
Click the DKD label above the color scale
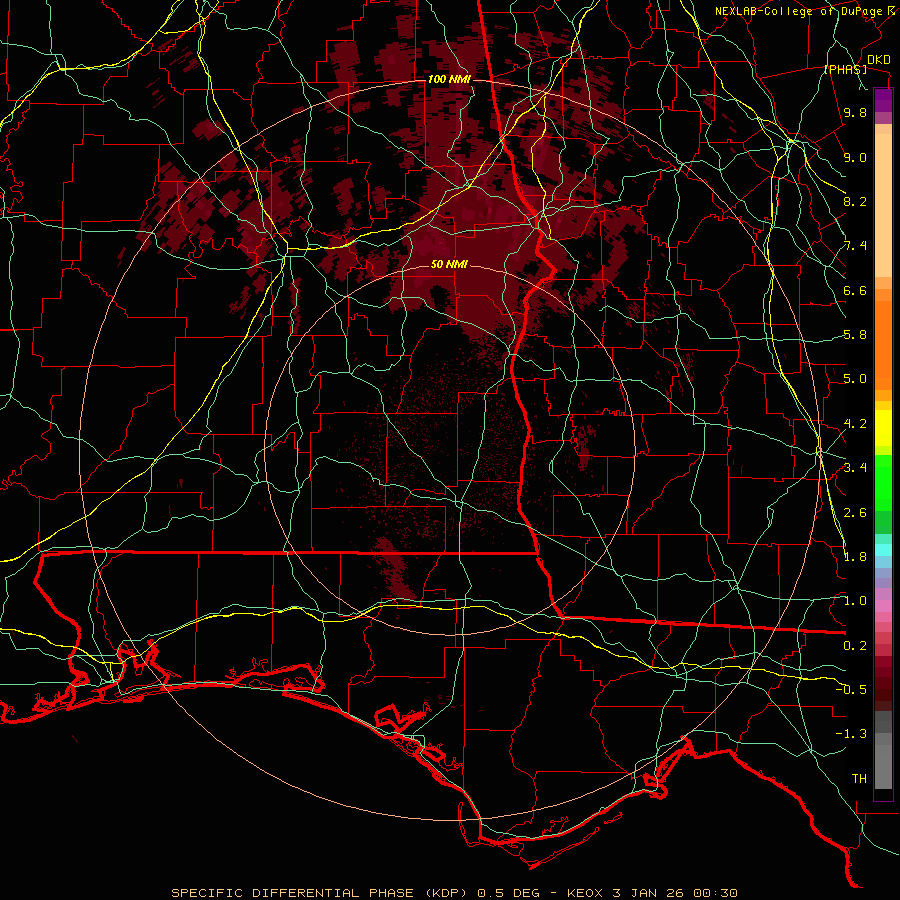tap(878, 59)
